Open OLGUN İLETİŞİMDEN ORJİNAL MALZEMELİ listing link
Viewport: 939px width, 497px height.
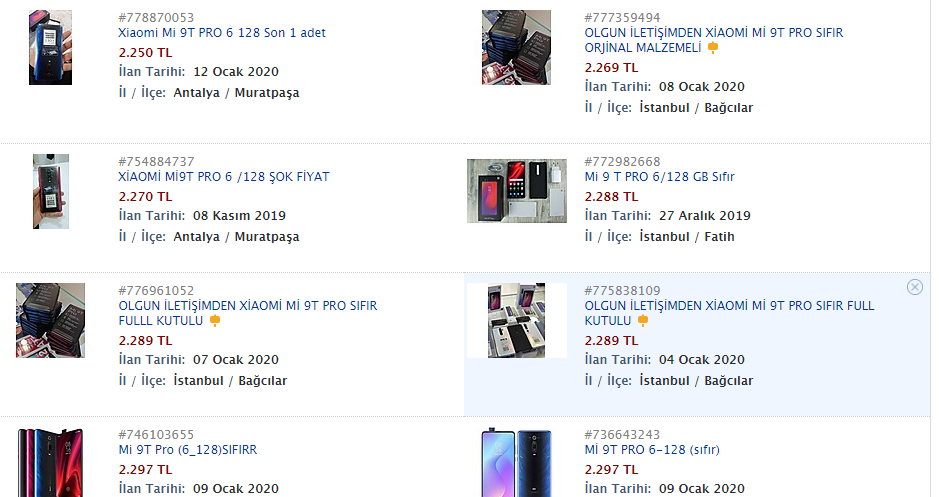coord(714,40)
